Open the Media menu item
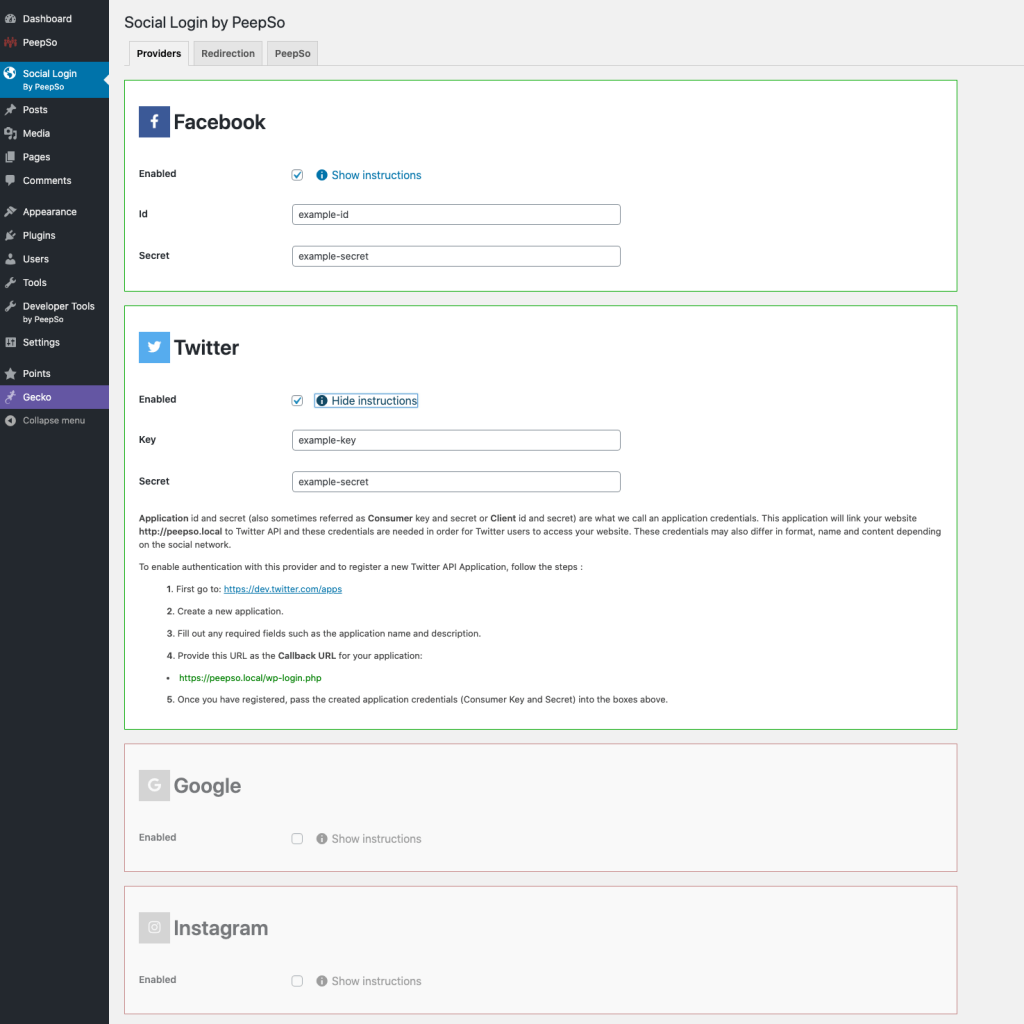 pyautogui.click(x=54, y=133)
